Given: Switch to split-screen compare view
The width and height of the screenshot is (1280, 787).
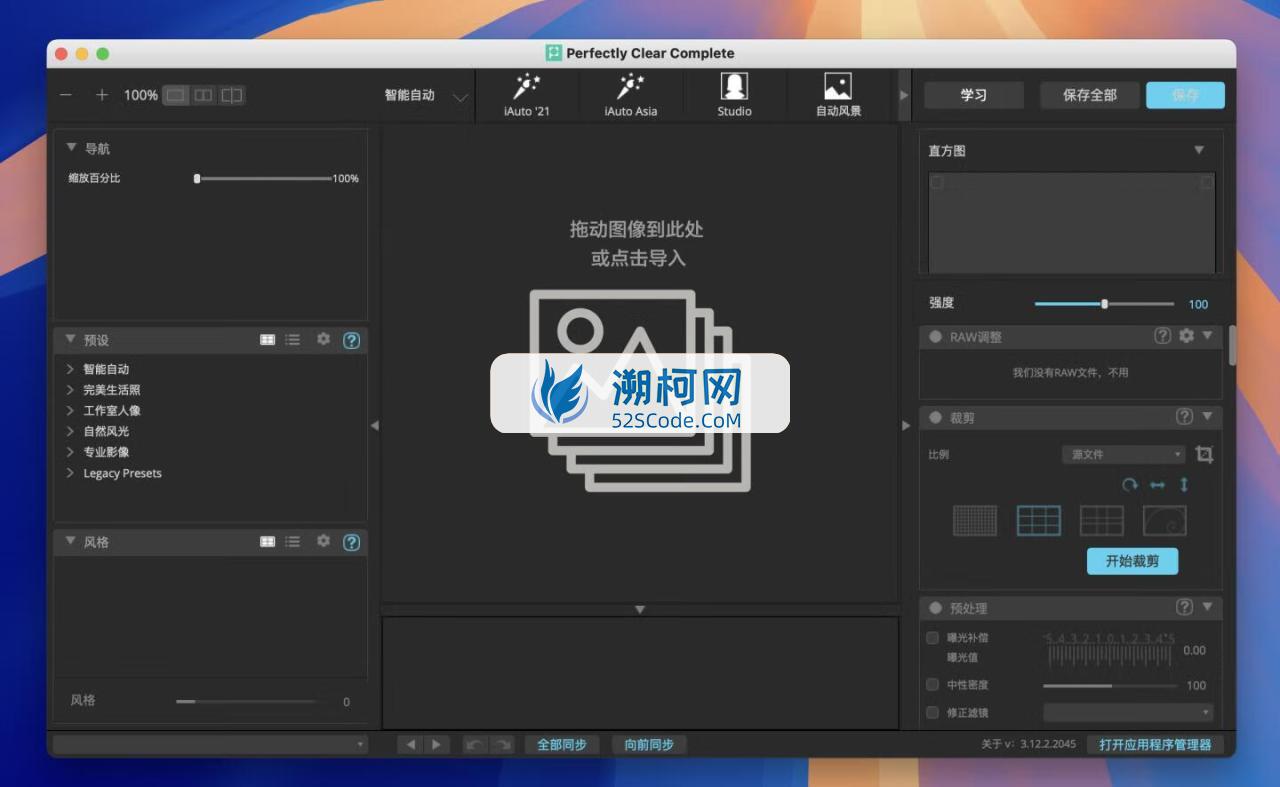Looking at the screenshot, I should (232, 95).
